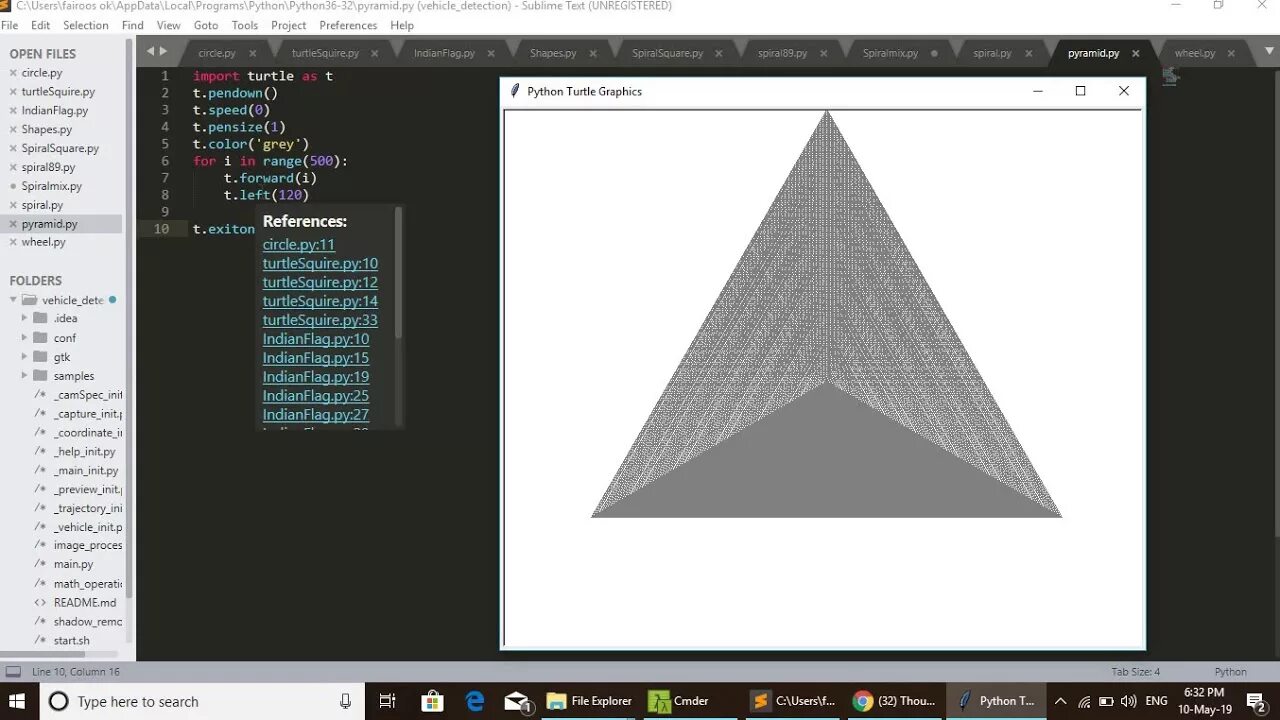Select wheel.py in the Open Files list
The image size is (1280, 720).
pos(44,243)
